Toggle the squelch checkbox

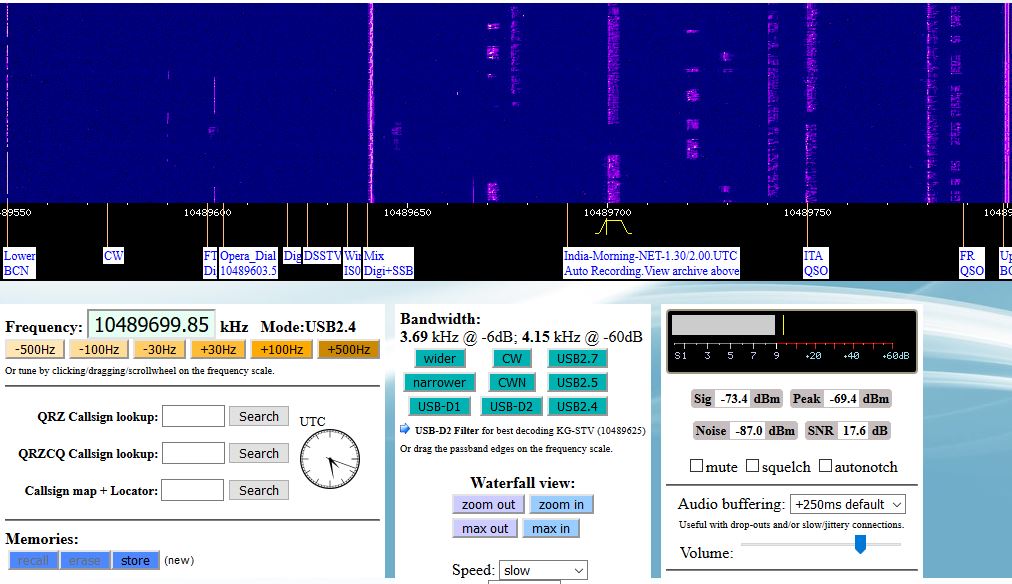[x=753, y=466]
